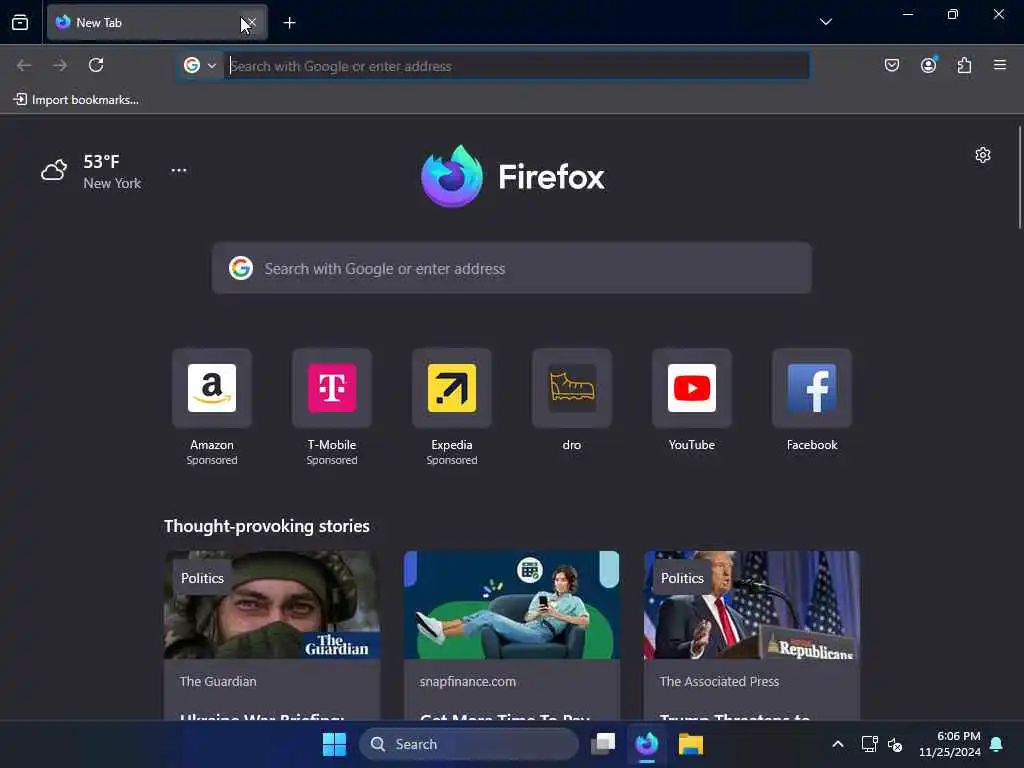Select the New Tab tab
Image resolution: width=1024 pixels, height=768 pixels.
[157, 22]
